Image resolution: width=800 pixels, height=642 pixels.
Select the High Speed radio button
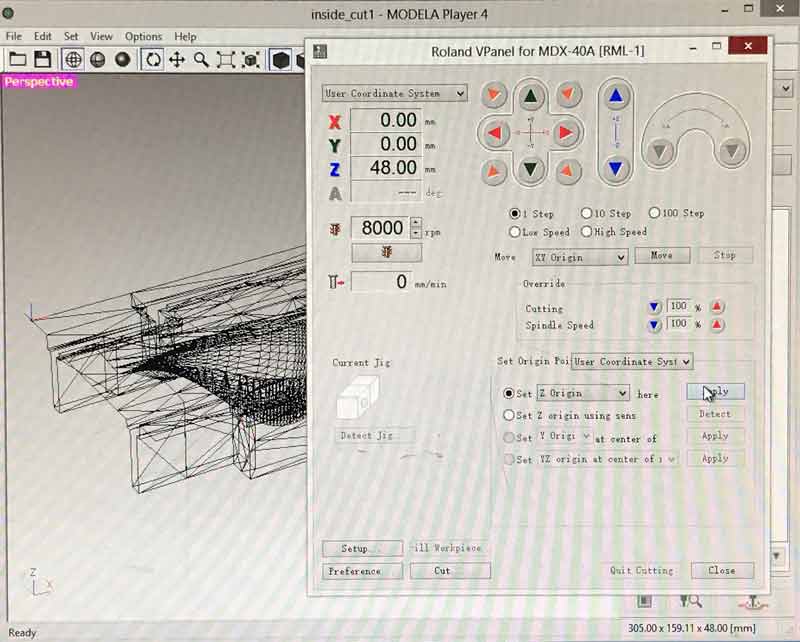(586, 232)
